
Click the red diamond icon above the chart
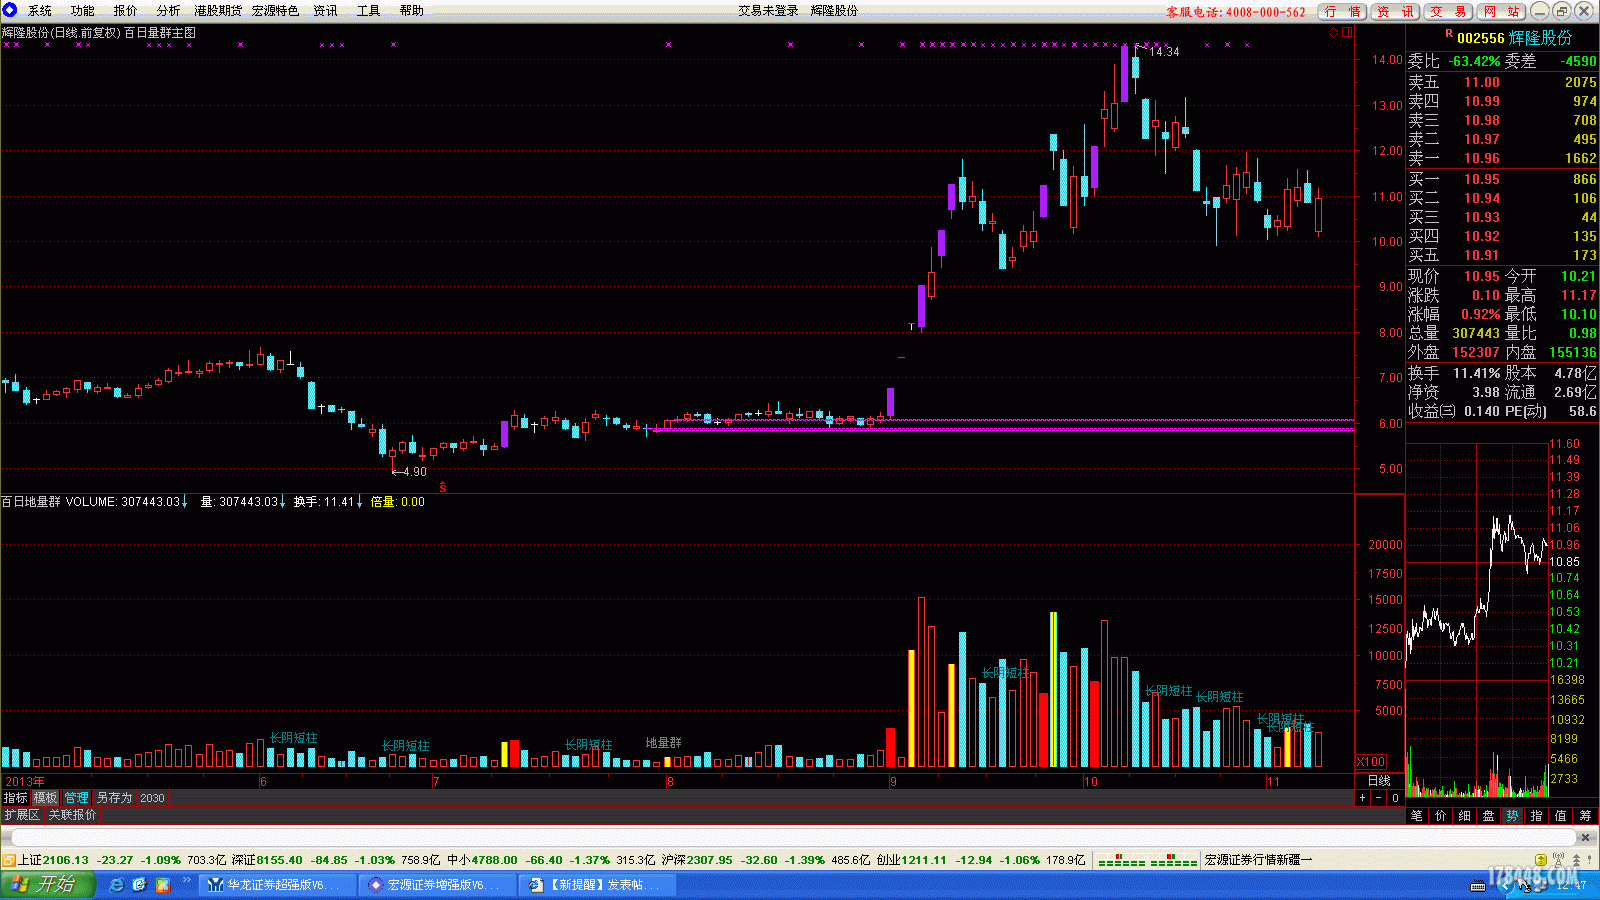1333,33
